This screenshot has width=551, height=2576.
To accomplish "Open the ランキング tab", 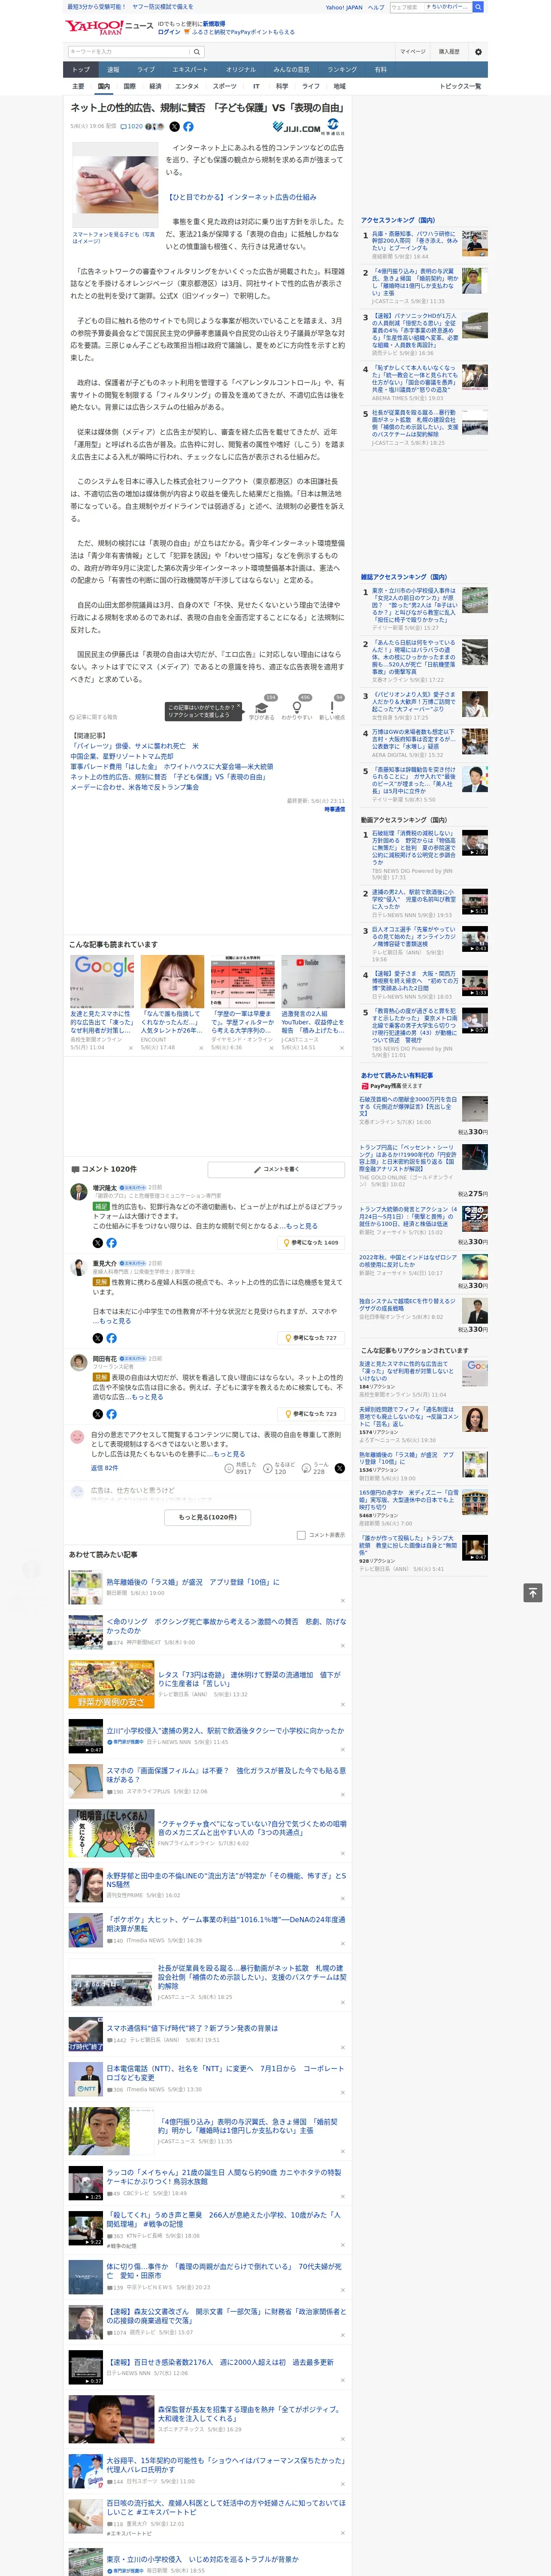I will (343, 70).
